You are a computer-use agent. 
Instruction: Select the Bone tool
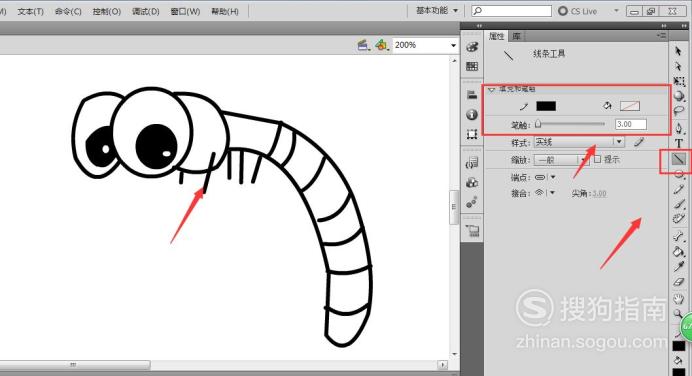(679, 237)
